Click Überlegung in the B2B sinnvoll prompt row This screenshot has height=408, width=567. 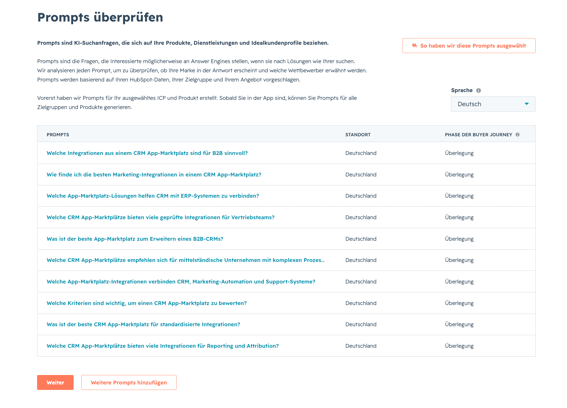coord(459,153)
